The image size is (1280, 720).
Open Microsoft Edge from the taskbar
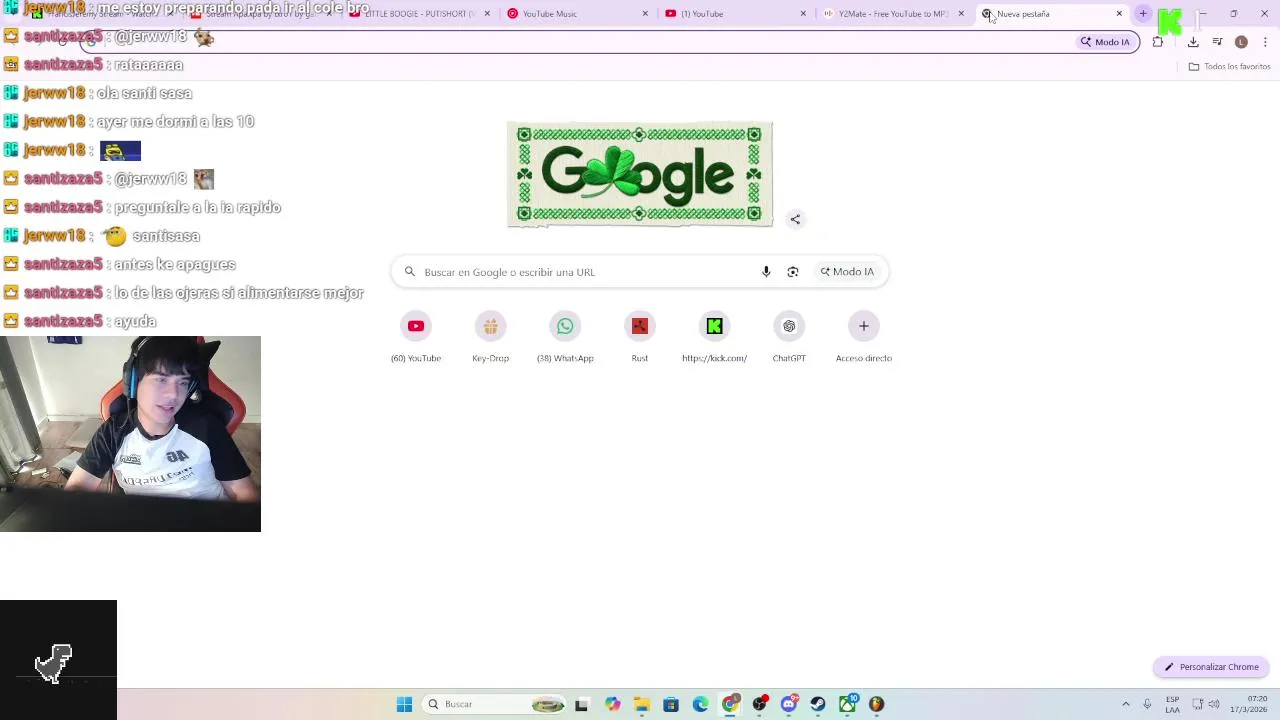(700, 704)
